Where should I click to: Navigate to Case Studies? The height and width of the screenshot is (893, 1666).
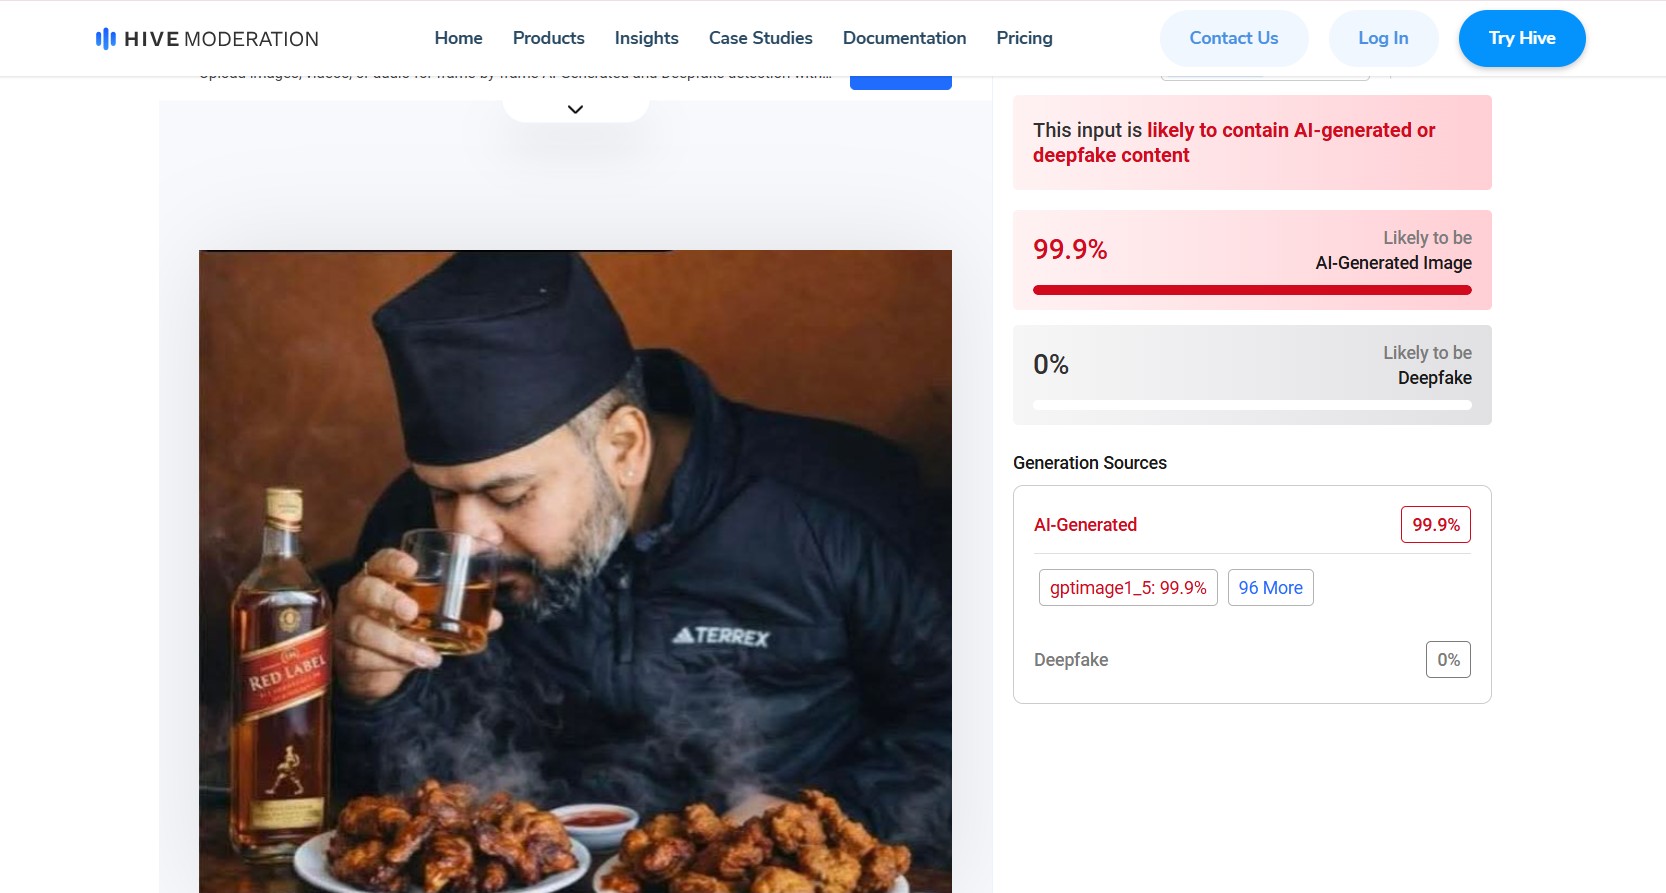[x=760, y=38]
